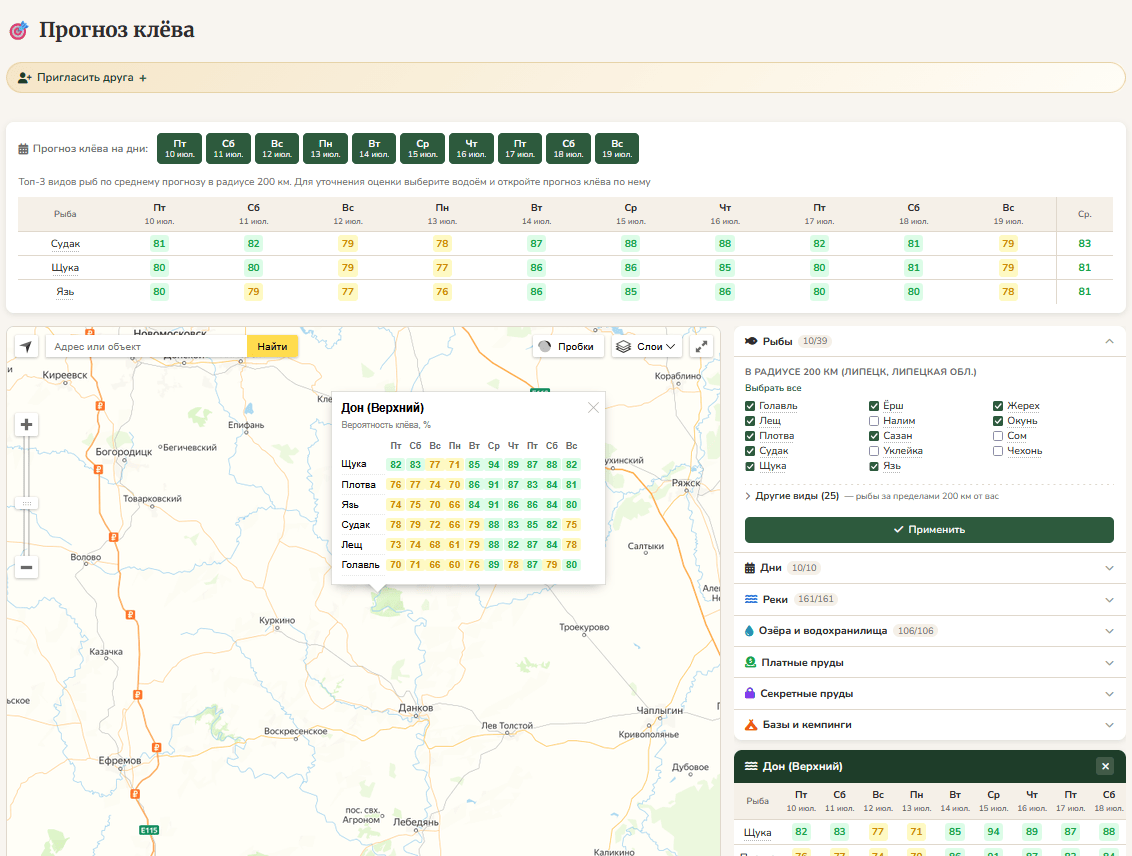Zoom out the map with minus button
The height and width of the screenshot is (856, 1132).
pos(26,567)
